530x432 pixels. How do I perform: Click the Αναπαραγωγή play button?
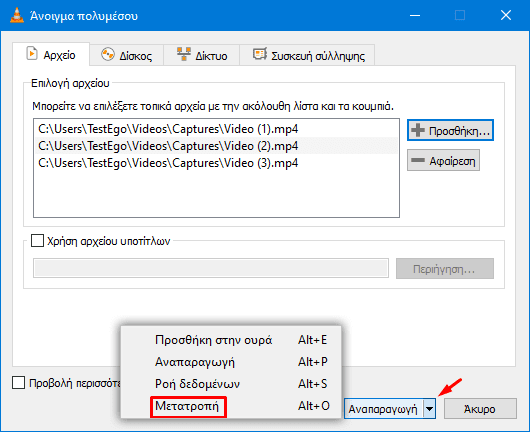pos(383,409)
